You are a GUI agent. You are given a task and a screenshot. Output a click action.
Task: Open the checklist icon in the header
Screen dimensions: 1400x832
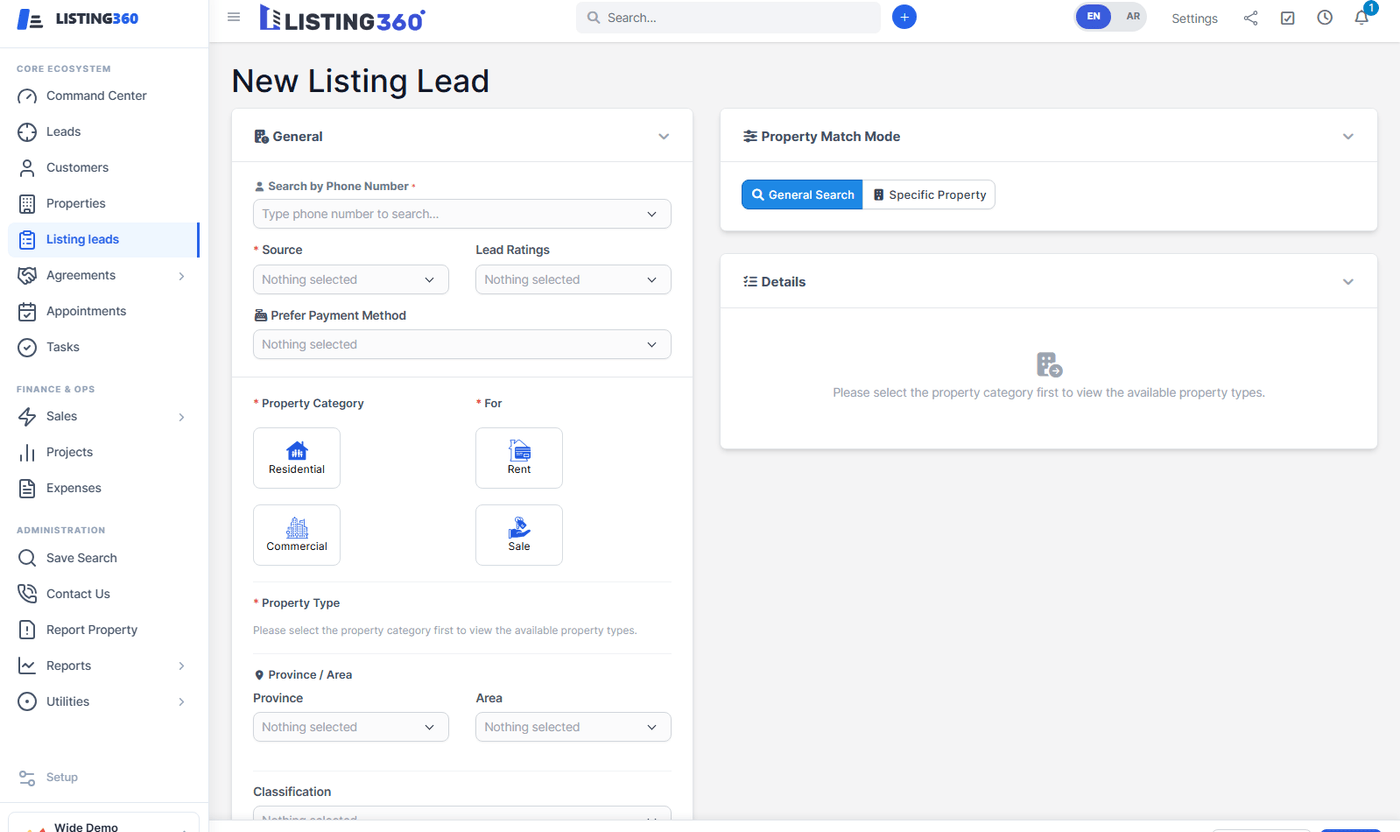coord(1288,18)
